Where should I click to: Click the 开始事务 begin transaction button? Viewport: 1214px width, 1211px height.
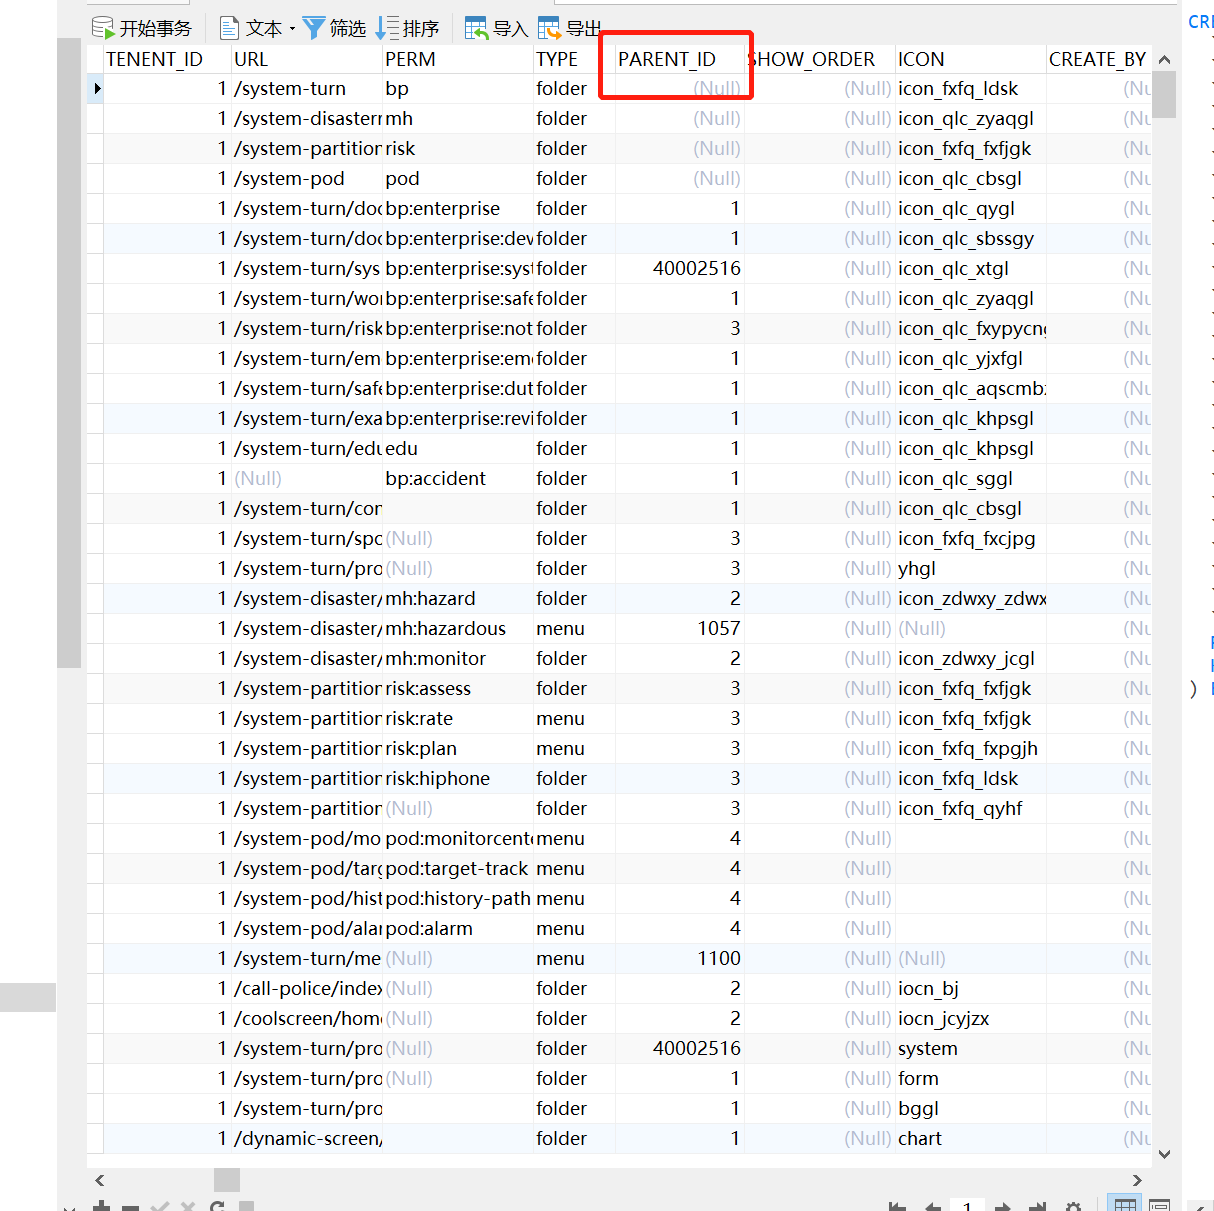point(141,28)
